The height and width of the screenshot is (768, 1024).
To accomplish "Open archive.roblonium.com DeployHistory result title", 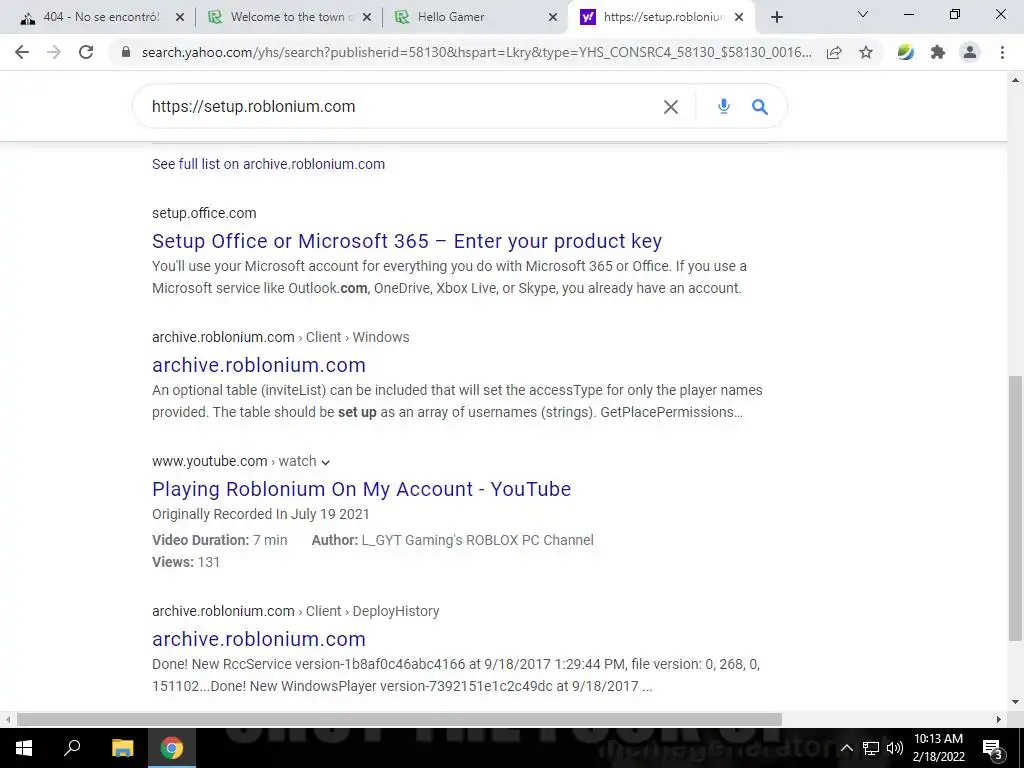I will pos(259,639).
